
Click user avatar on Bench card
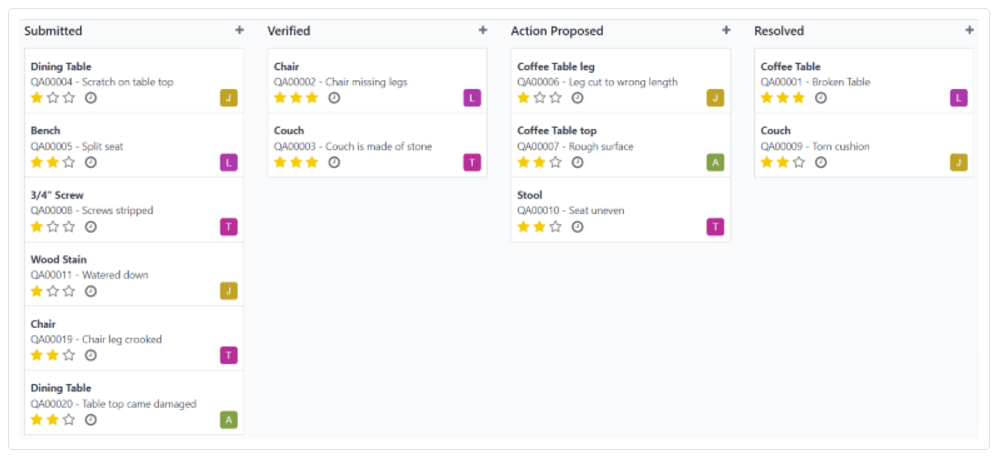(x=229, y=162)
